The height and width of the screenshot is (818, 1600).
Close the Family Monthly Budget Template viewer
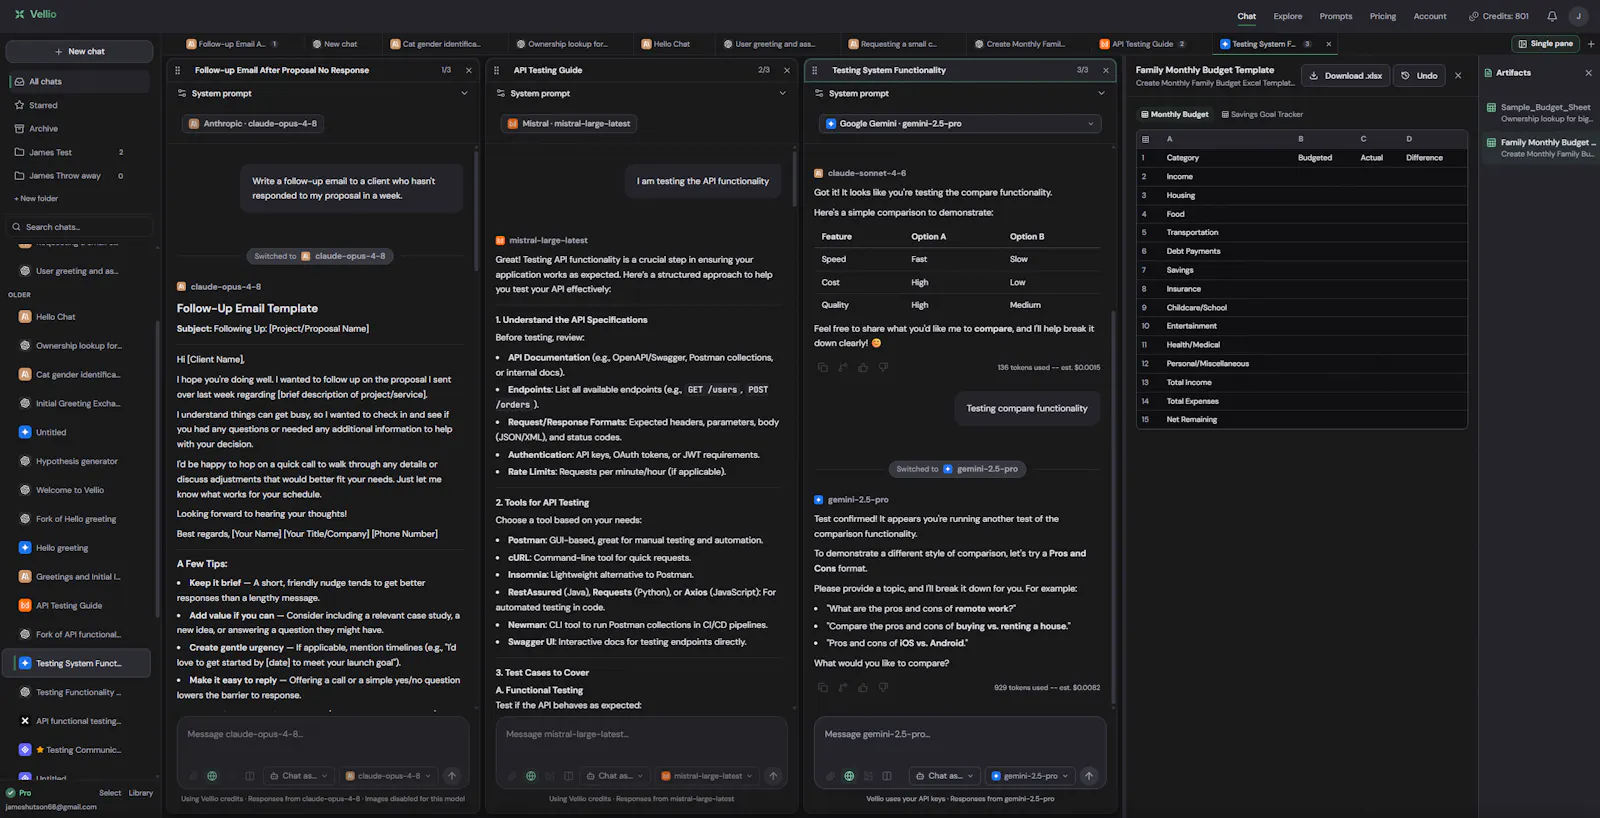coord(1458,76)
